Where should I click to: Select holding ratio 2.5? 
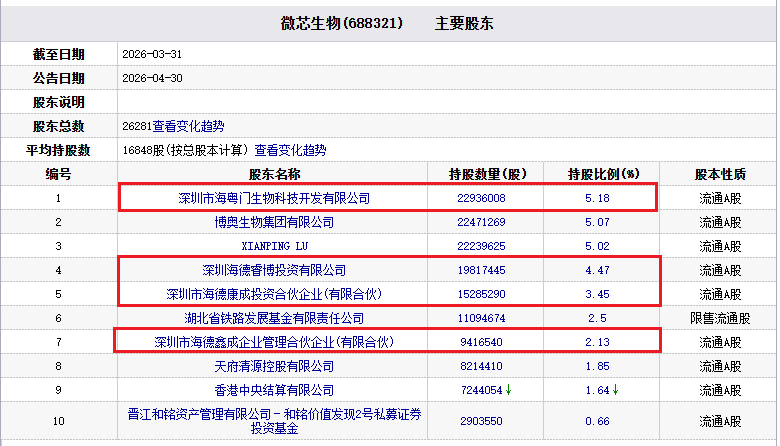click(597, 318)
